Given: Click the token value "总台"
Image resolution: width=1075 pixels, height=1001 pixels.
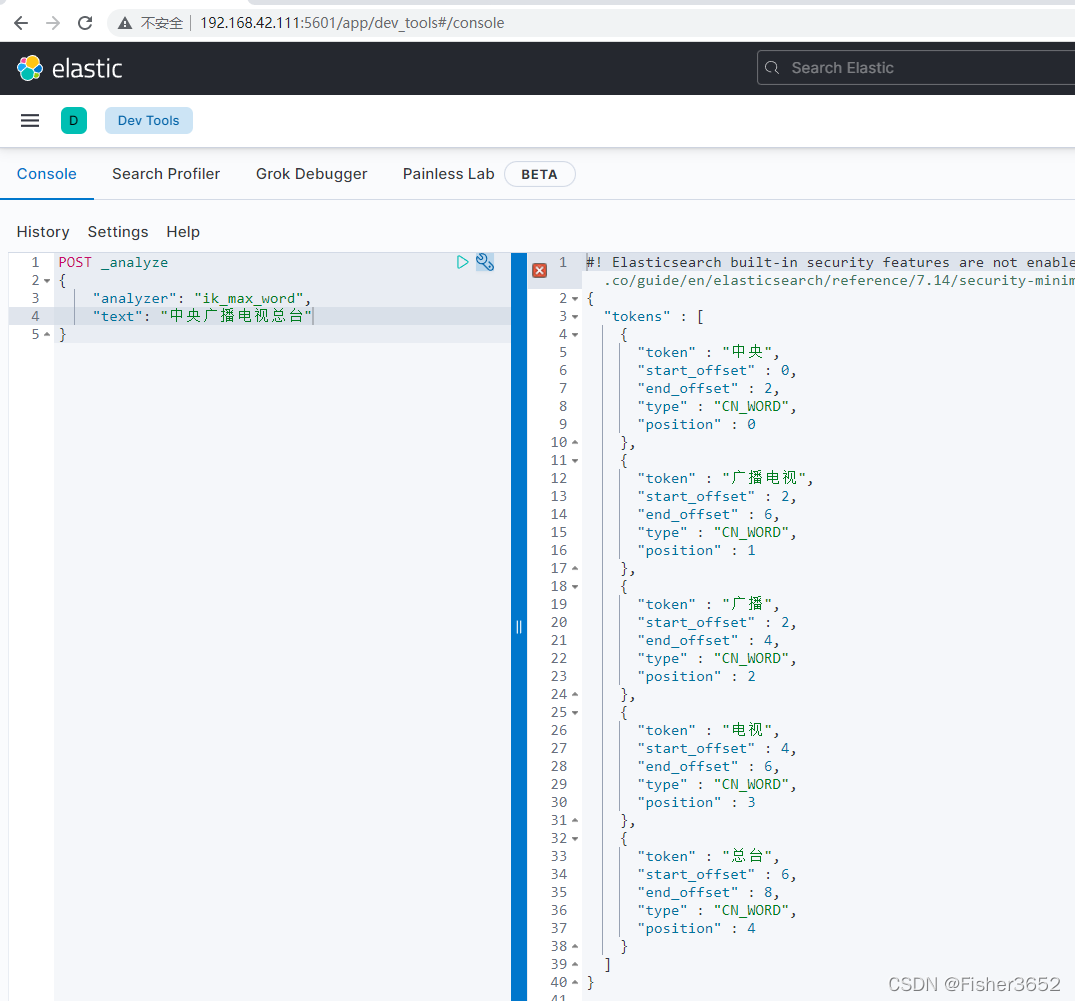Looking at the screenshot, I should [747, 856].
